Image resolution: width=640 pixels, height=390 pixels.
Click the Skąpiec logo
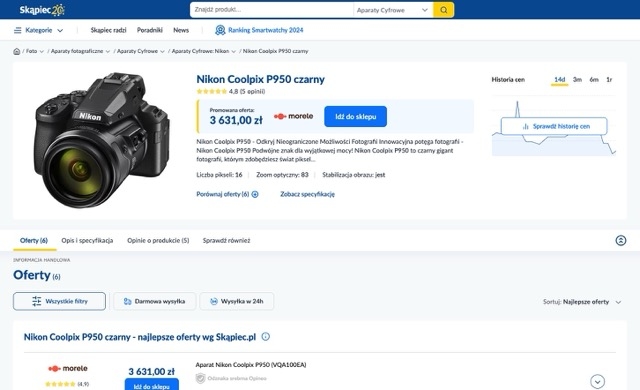pyautogui.click(x=42, y=10)
